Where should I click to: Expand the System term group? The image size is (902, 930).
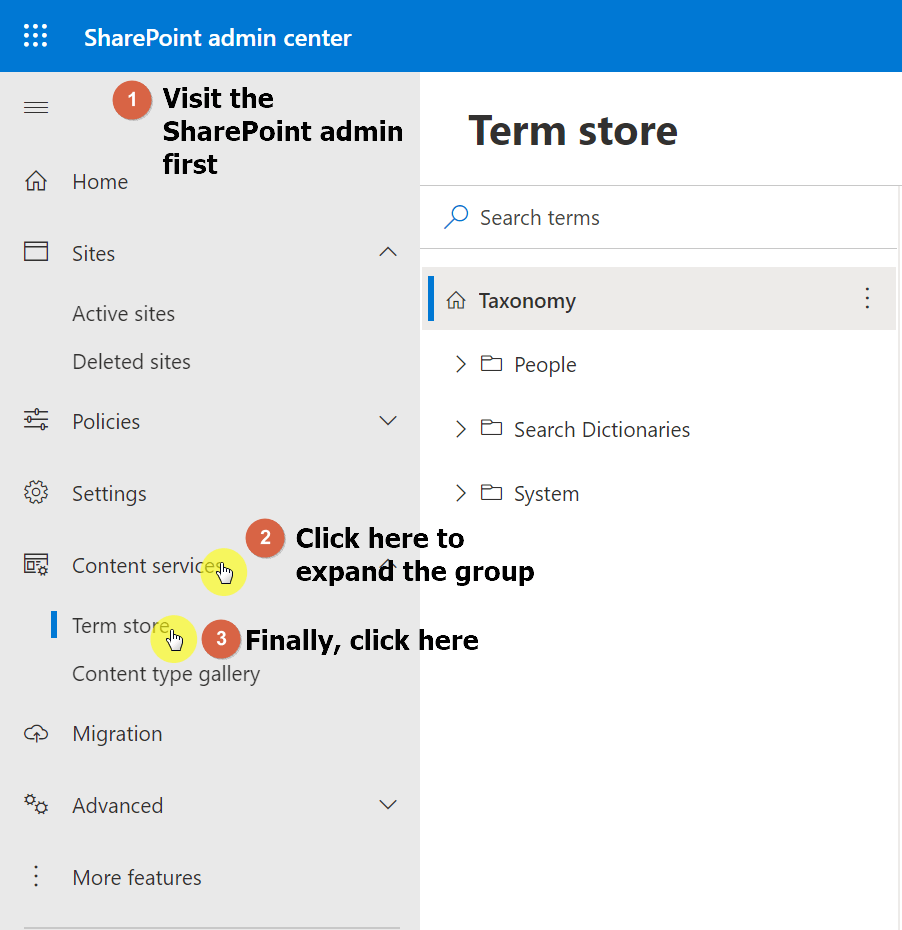point(460,493)
